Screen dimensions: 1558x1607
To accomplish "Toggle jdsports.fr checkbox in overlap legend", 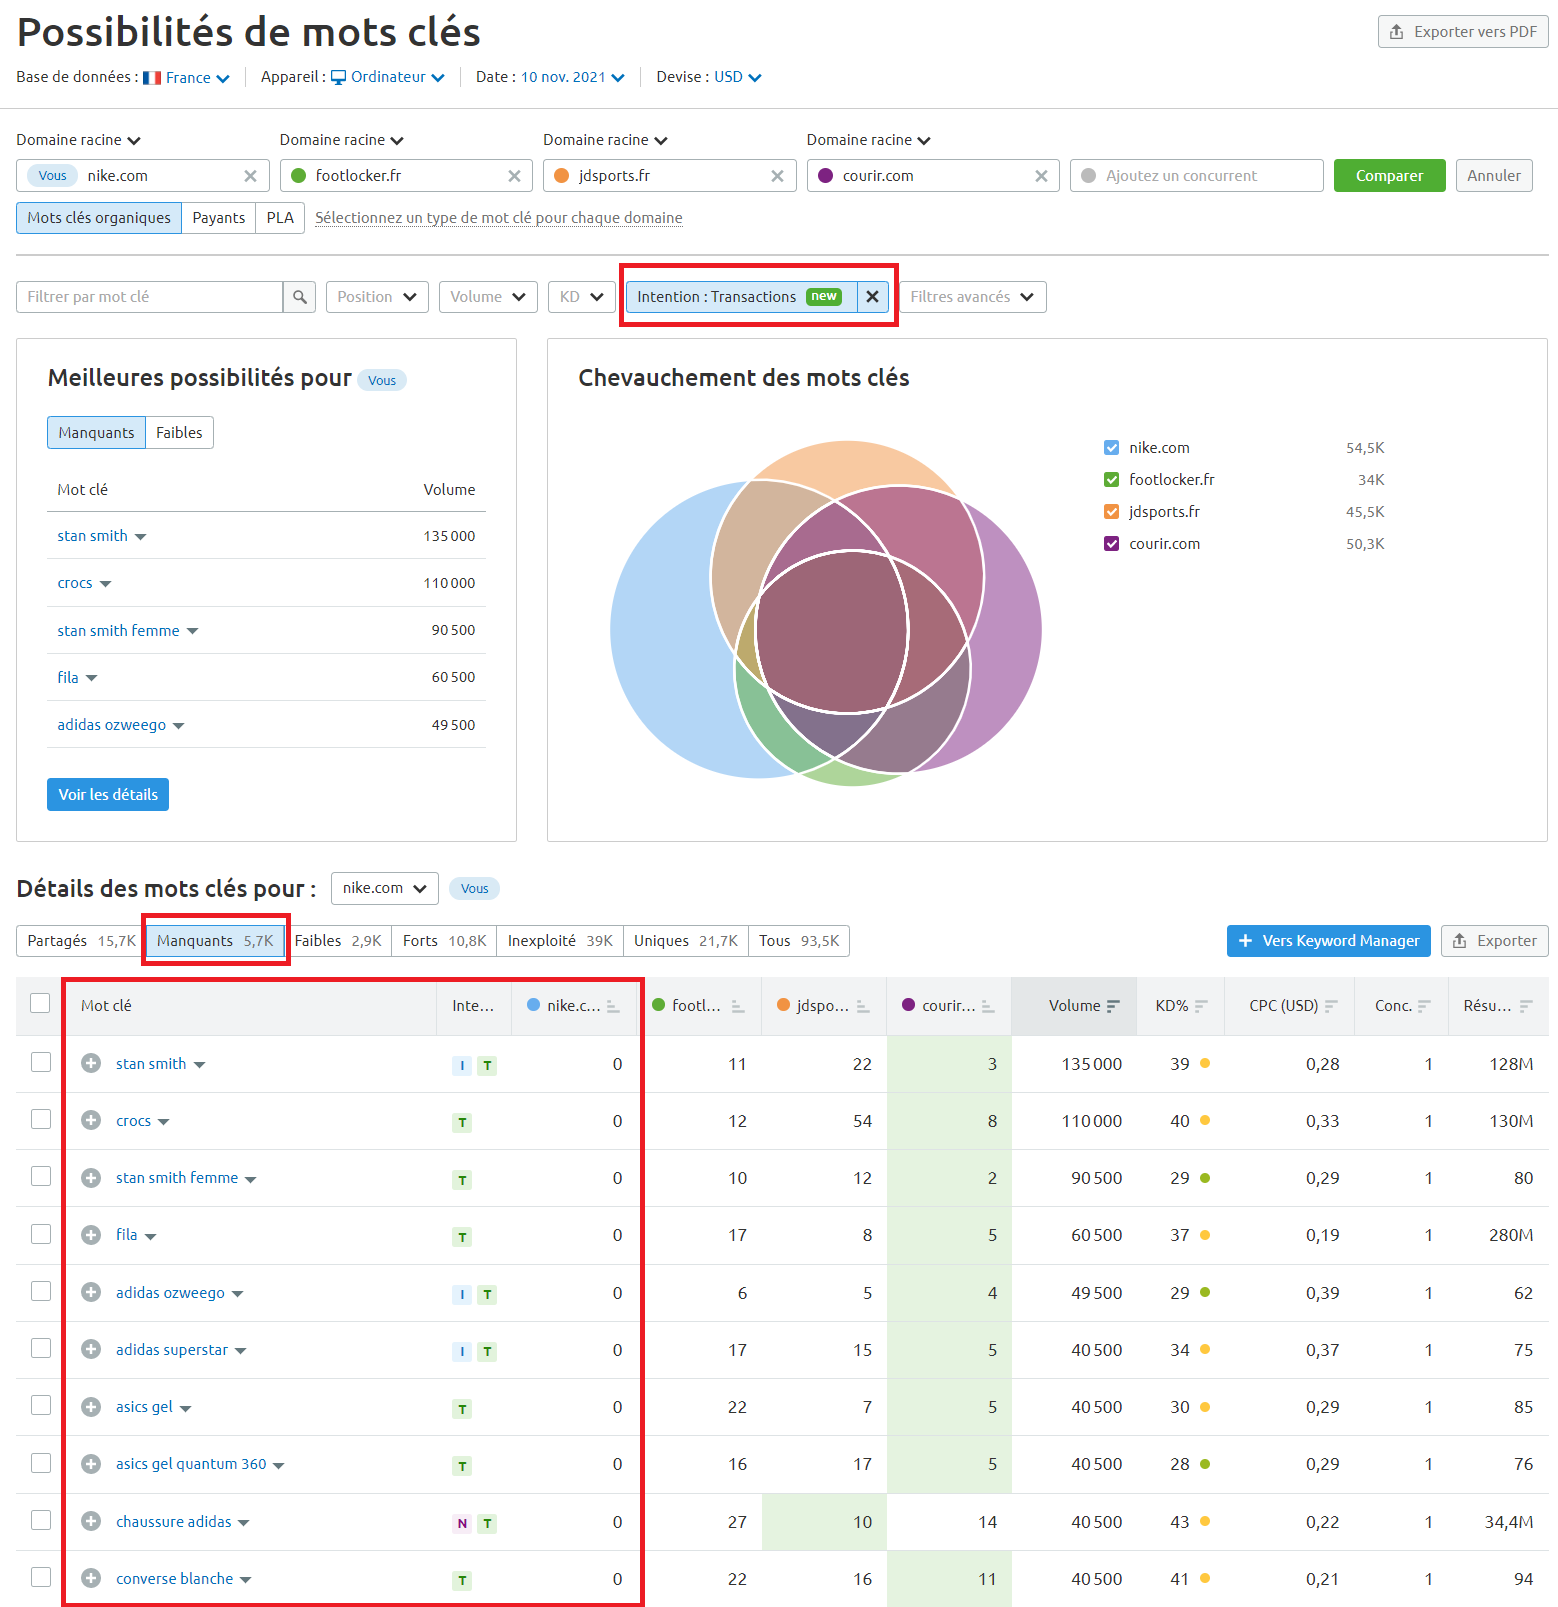I will [x=1111, y=512].
